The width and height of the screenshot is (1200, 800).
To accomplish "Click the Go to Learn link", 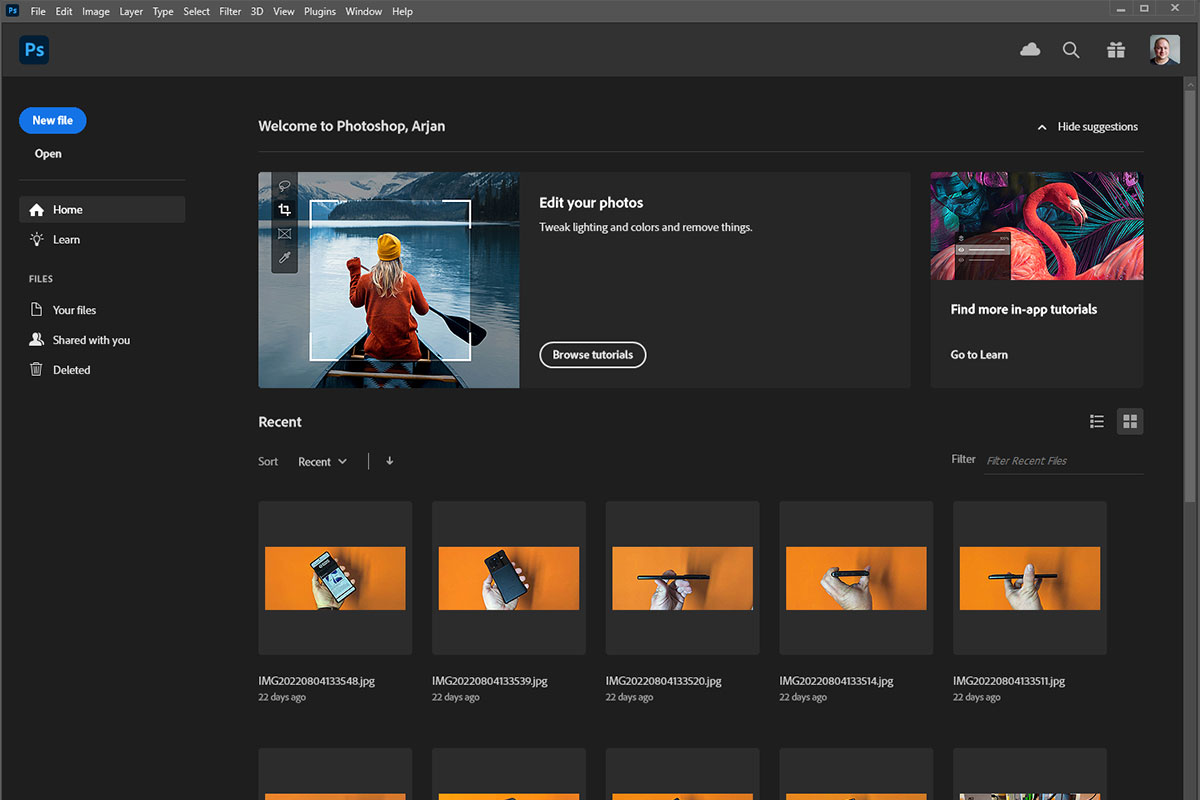I will (979, 355).
